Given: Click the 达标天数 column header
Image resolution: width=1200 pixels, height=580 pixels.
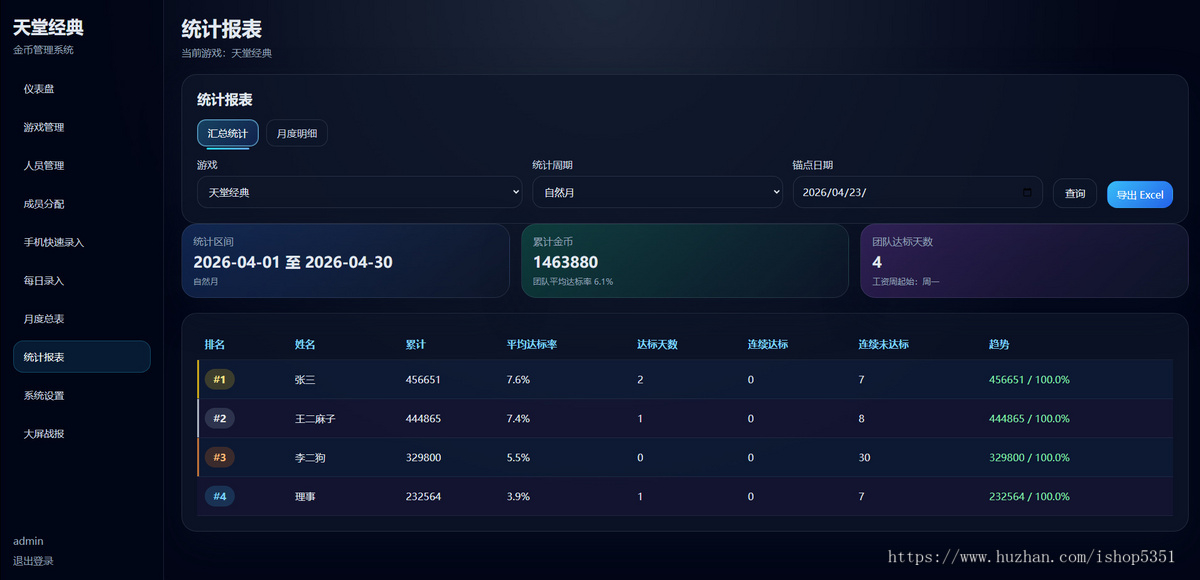Looking at the screenshot, I should tap(657, 344).
